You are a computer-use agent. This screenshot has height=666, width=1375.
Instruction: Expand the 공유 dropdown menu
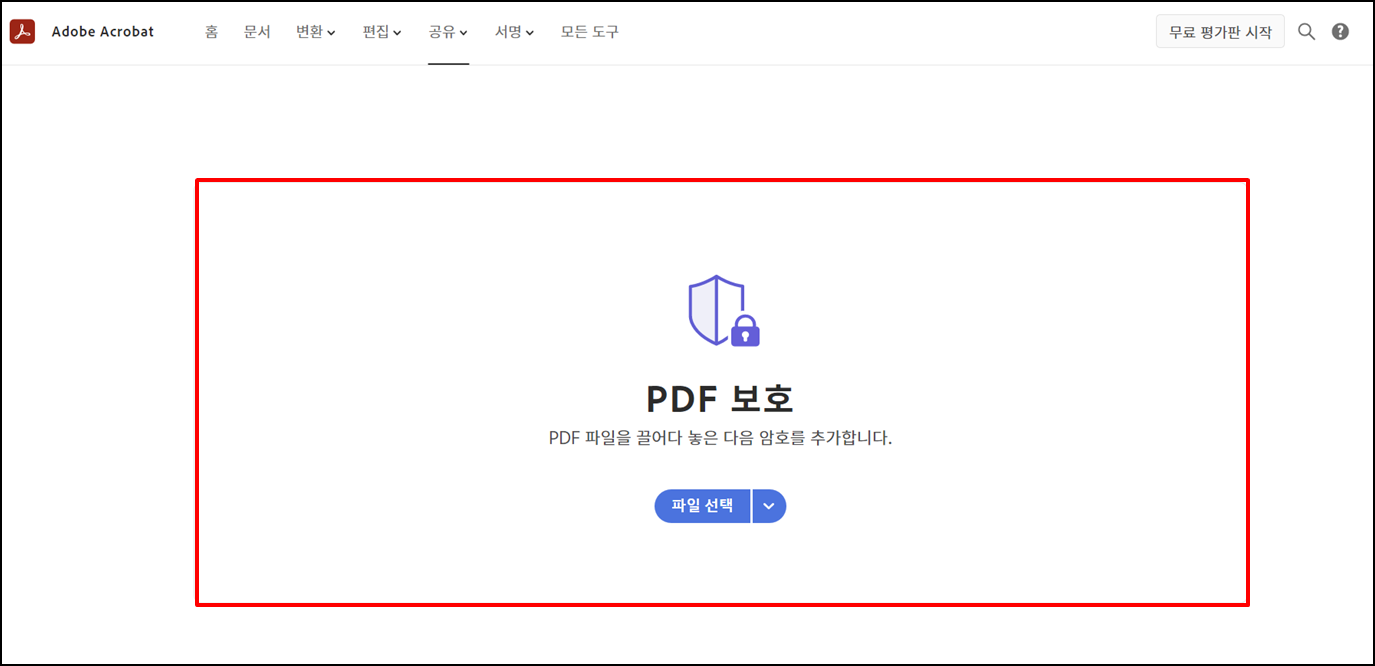[x=447, y=31]
